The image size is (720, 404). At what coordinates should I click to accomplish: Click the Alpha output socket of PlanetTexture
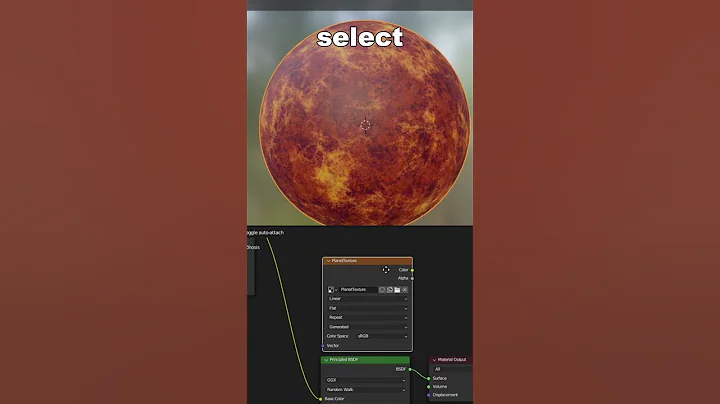(x=412, y=278)
